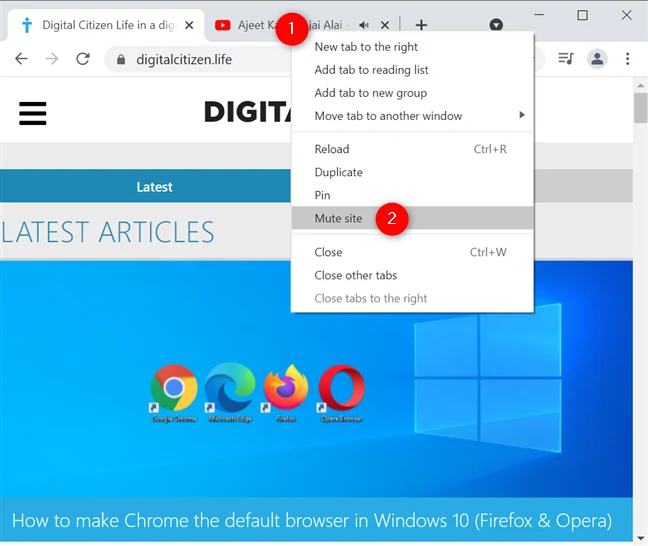The image size is (648, 546).
Task: Switch to the Ajeet YouTube tab
Action: point(302,25)
